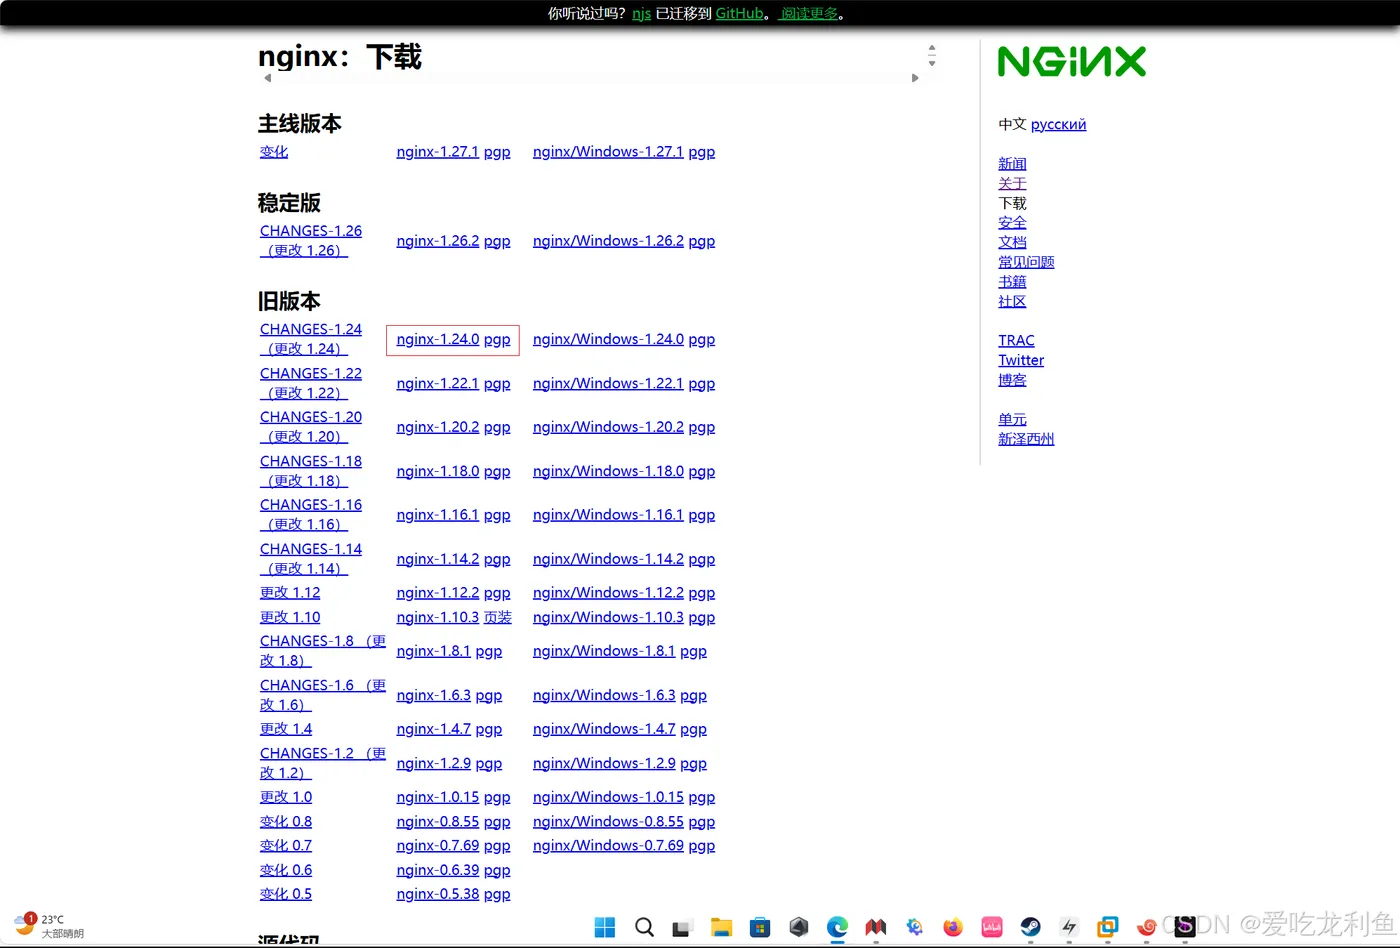Switch to Microsoft Edge in taskbar
This screenshot has height=948, width=1400.
[x=837, y=927]
